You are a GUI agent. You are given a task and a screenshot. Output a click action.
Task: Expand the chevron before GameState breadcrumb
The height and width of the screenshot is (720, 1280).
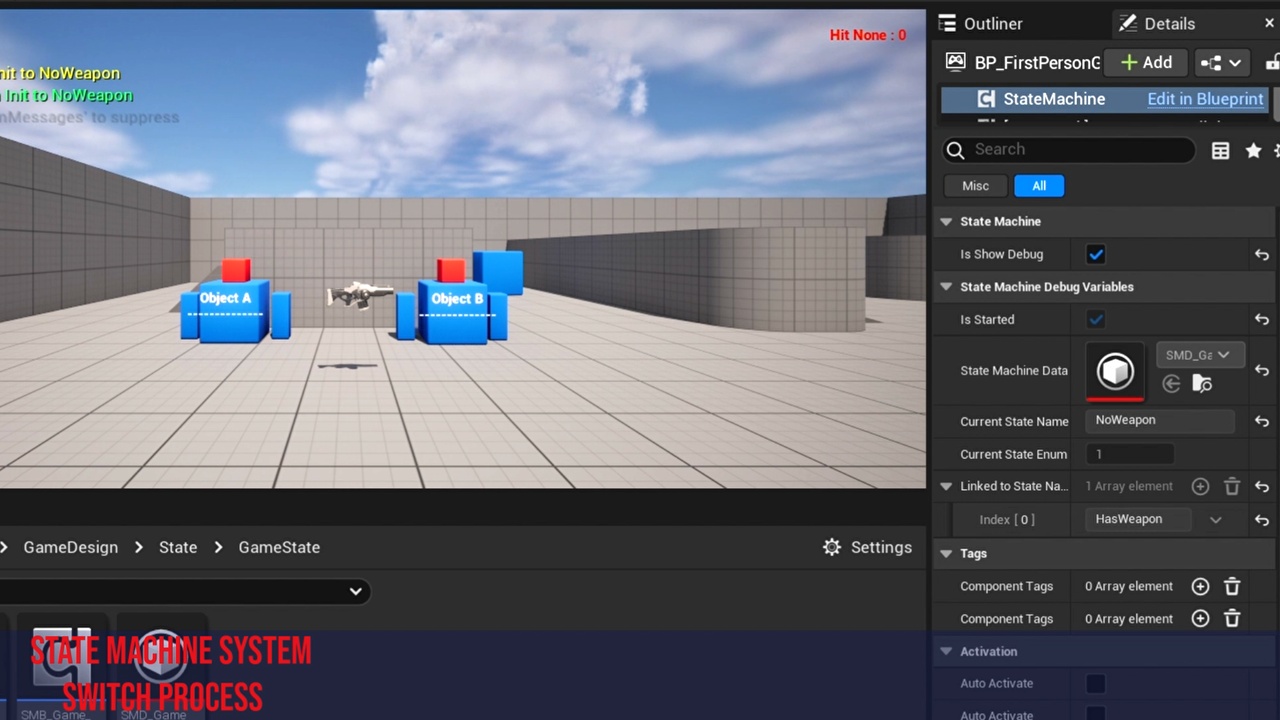tap(218, 548)
